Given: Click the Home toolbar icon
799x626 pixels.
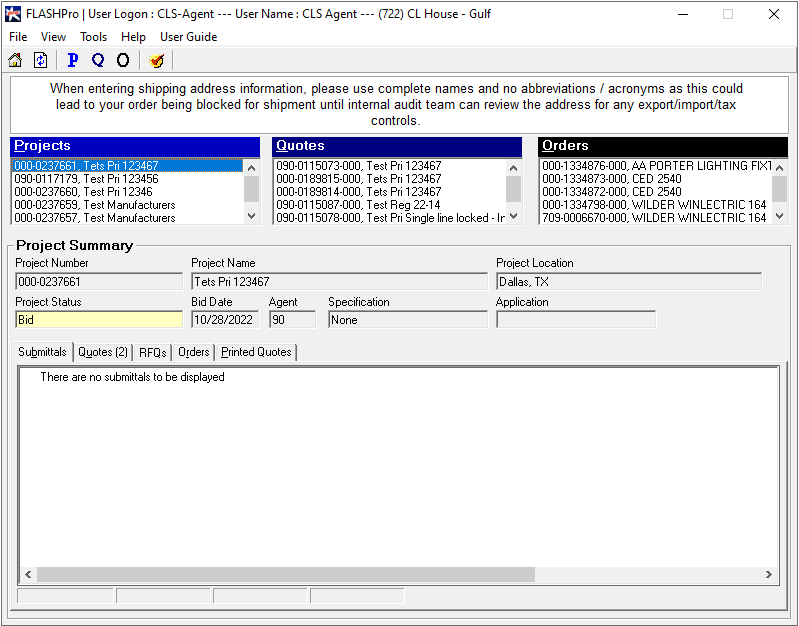Looking at the screenshot, I should [15, 60].
